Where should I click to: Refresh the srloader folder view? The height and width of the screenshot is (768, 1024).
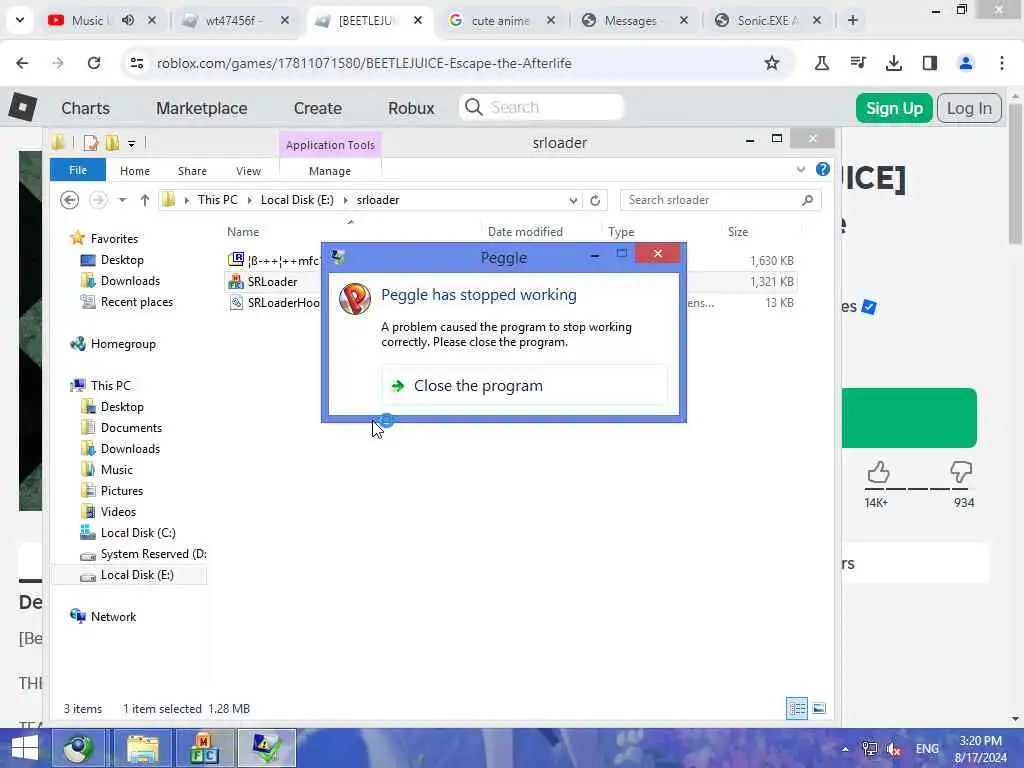[x=595, y=200]
